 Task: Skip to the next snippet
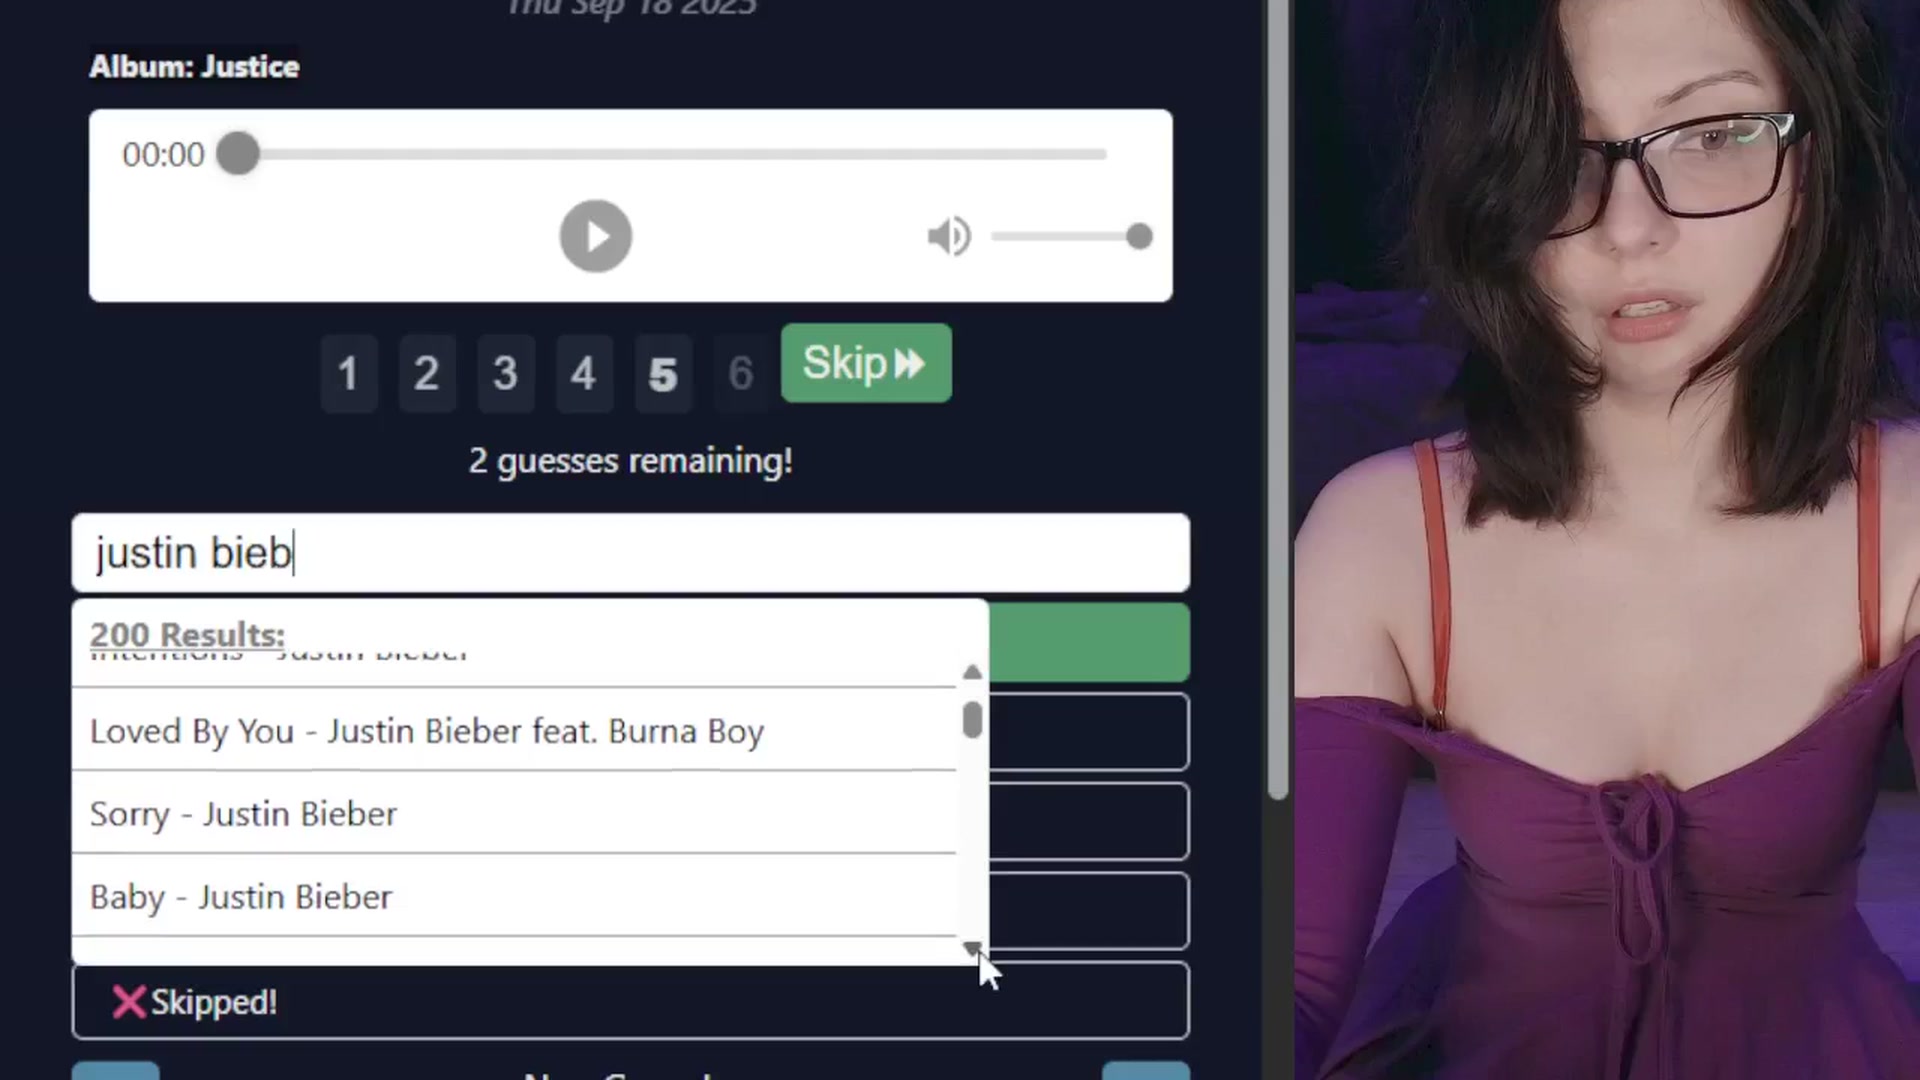(x=866, y=363)
